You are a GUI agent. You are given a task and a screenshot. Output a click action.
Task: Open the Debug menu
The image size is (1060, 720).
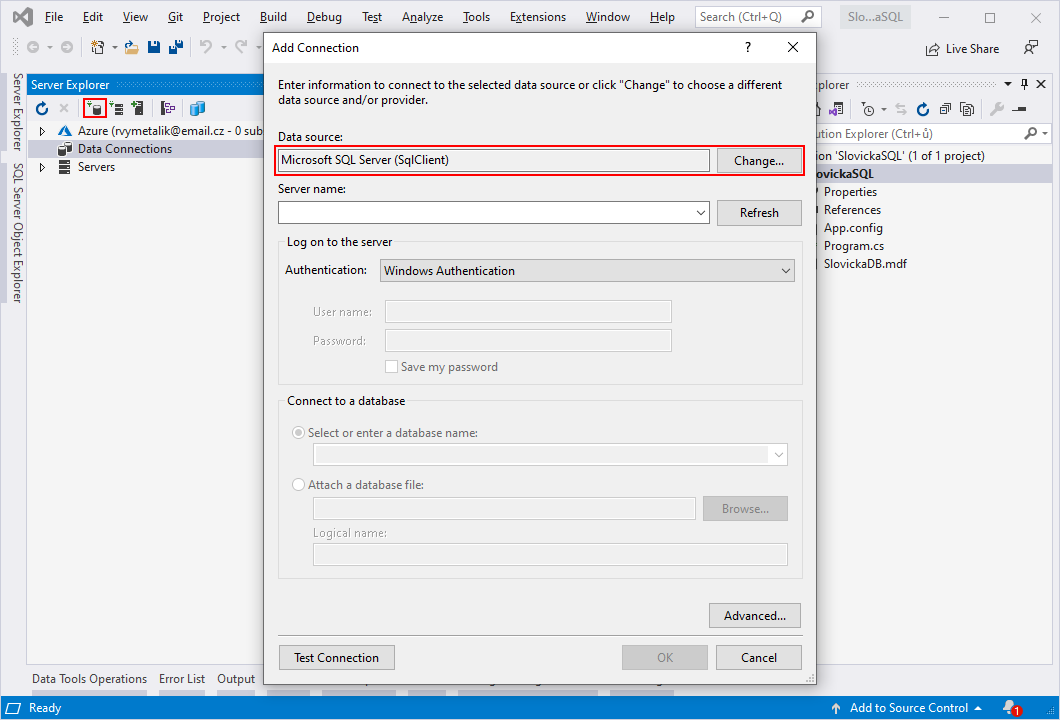[324, 17]
